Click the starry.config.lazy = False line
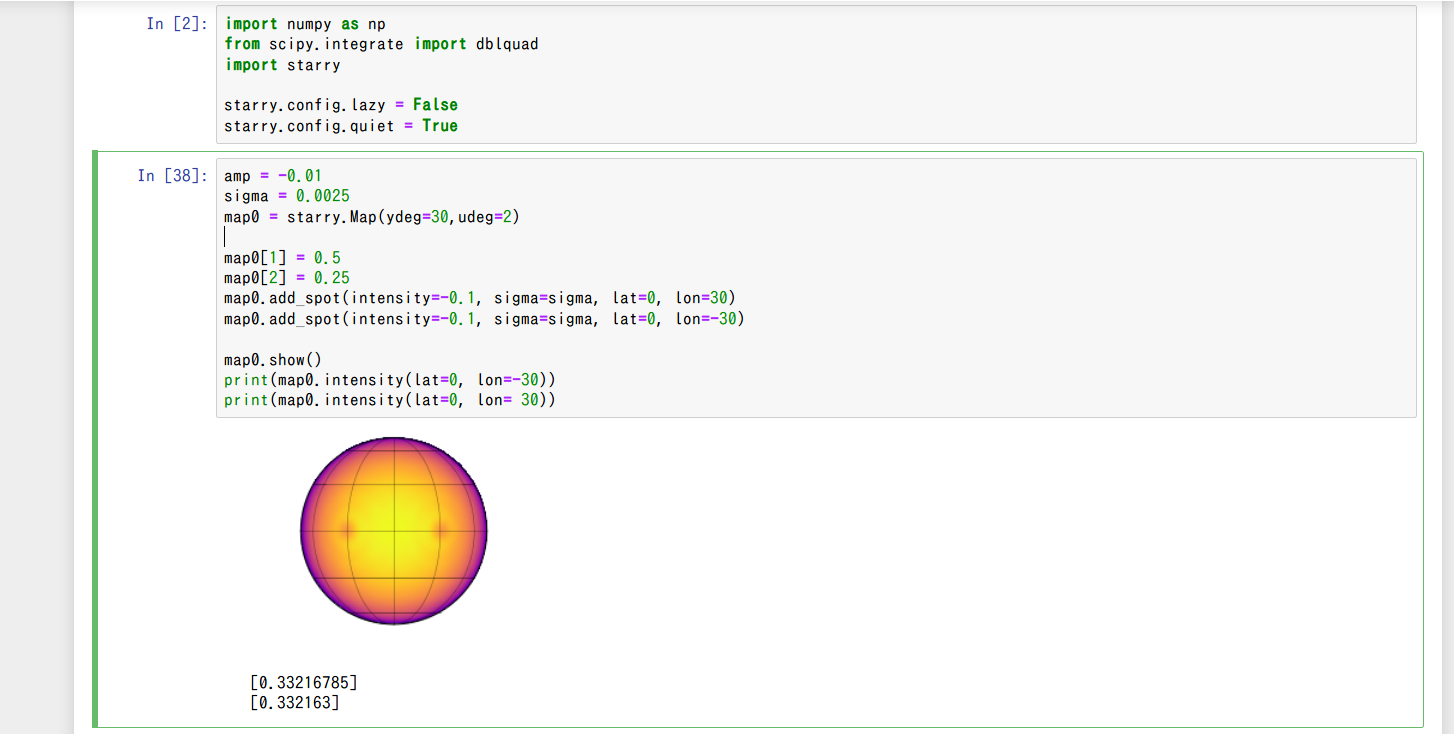This screenshot has width=1454, height=734. (x=341, y=104)
